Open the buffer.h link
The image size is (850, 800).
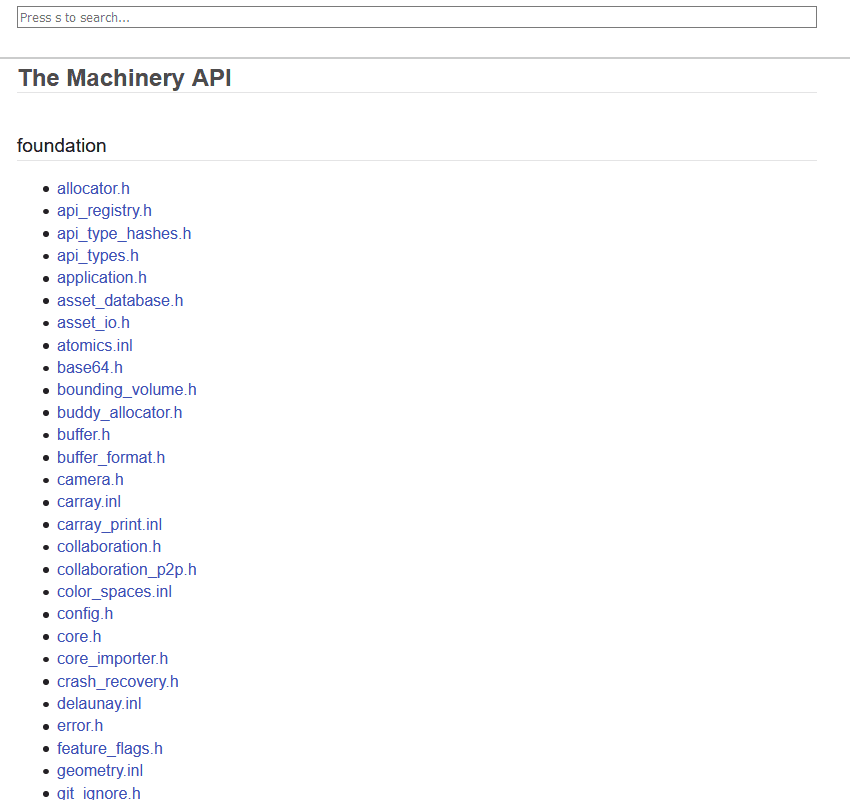pyautogui.click(x=83, y=435)
